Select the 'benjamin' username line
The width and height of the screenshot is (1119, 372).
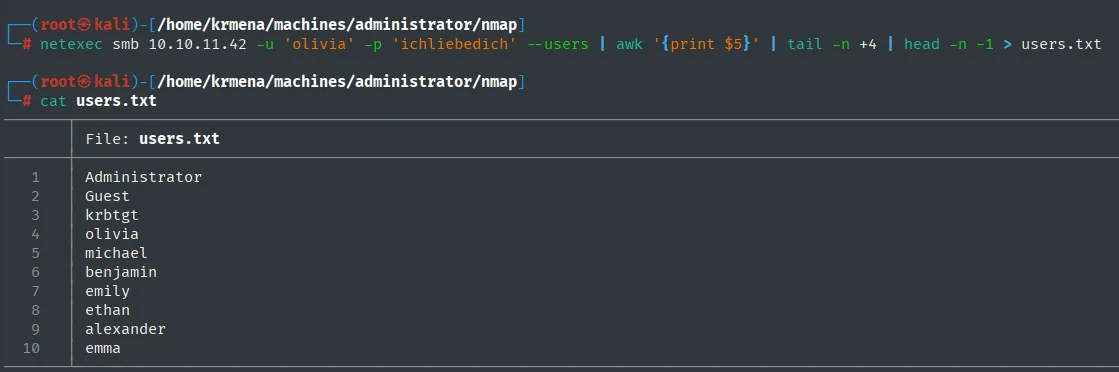point(121,272)
